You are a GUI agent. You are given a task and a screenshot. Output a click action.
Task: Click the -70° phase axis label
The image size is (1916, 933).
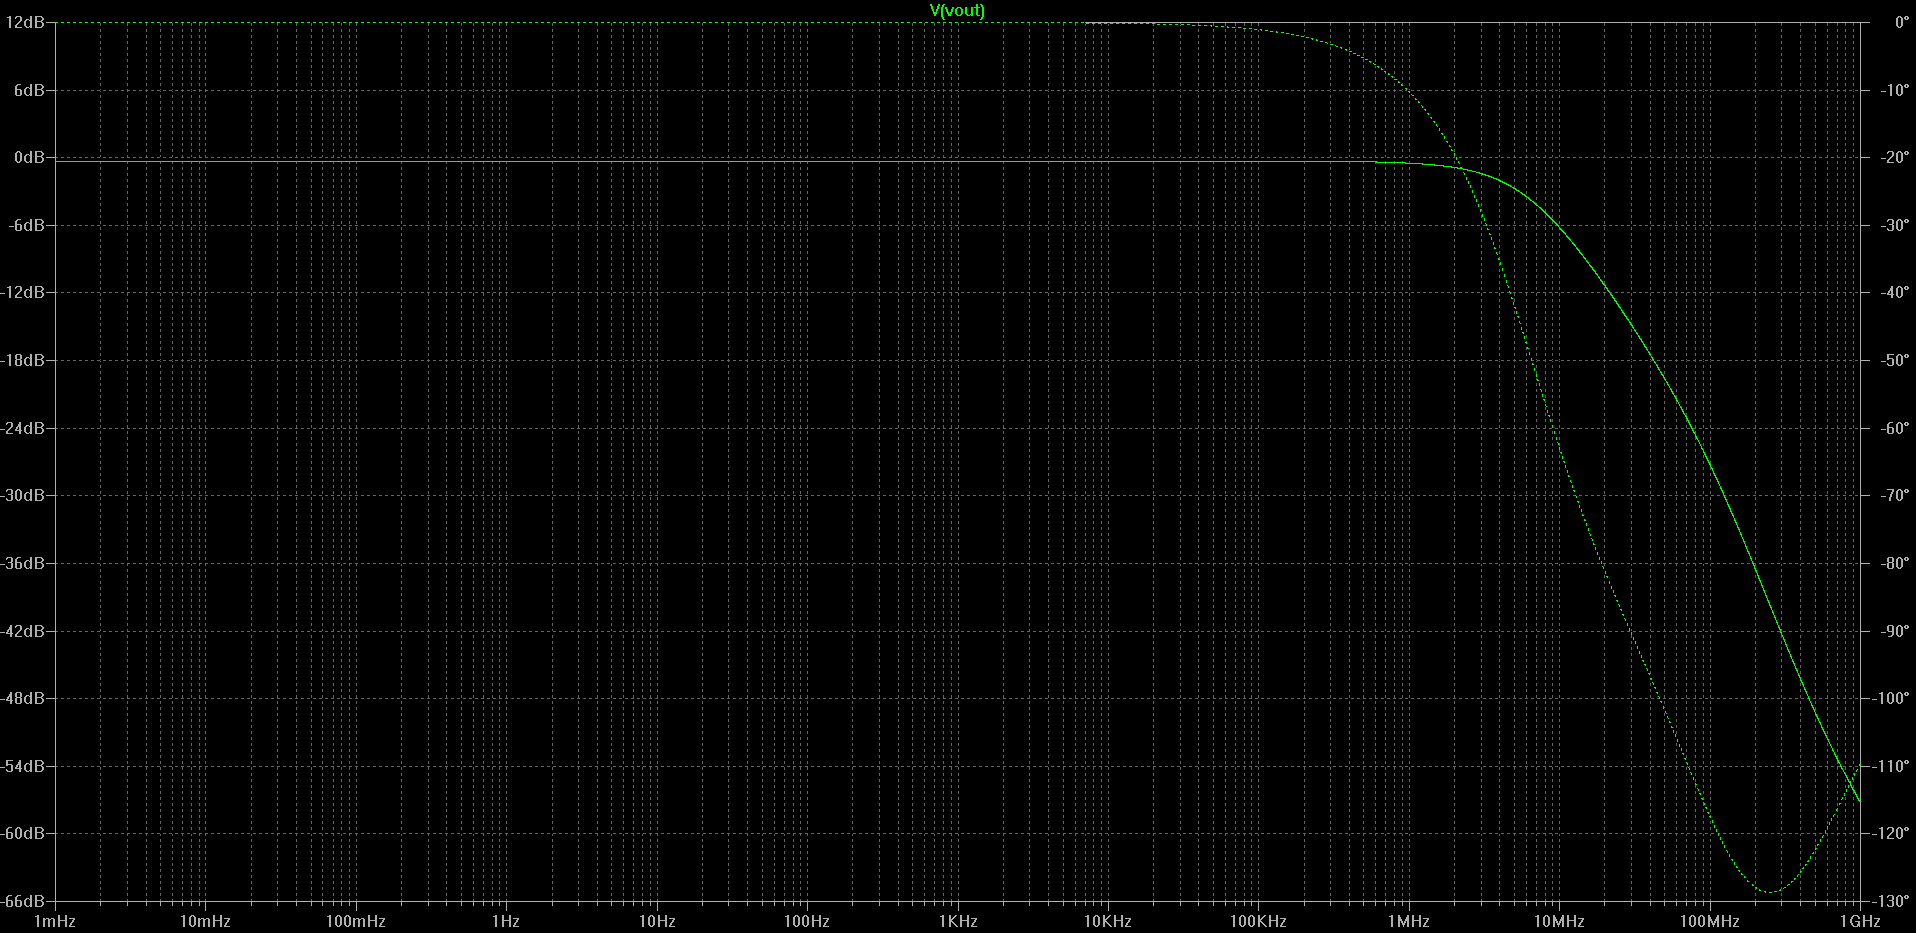pyautogui.click(x=1895, y=495)
